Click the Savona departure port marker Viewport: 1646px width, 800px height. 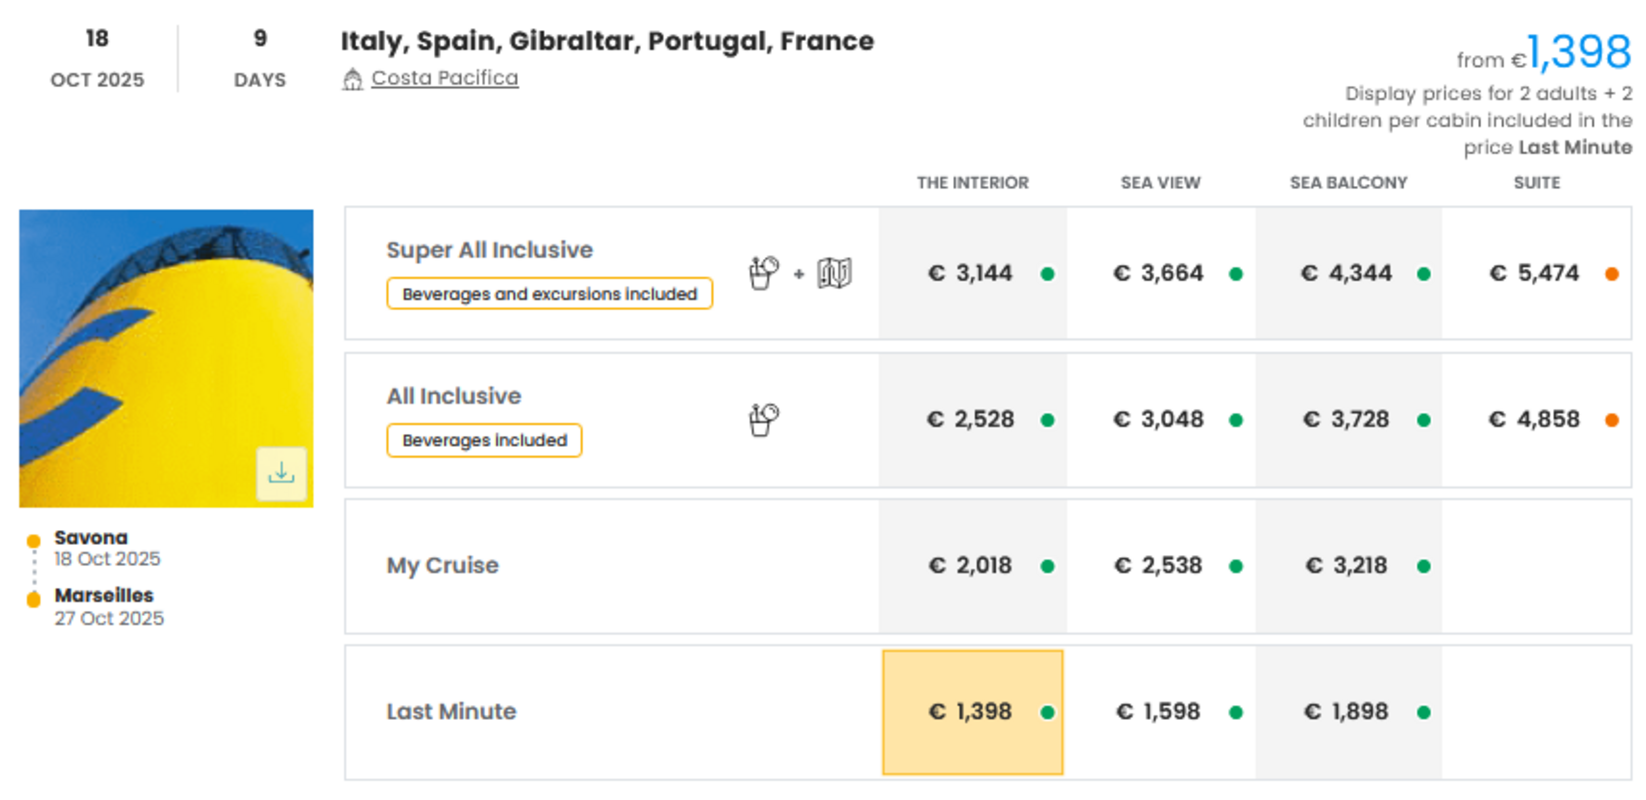tap(34, 541)
